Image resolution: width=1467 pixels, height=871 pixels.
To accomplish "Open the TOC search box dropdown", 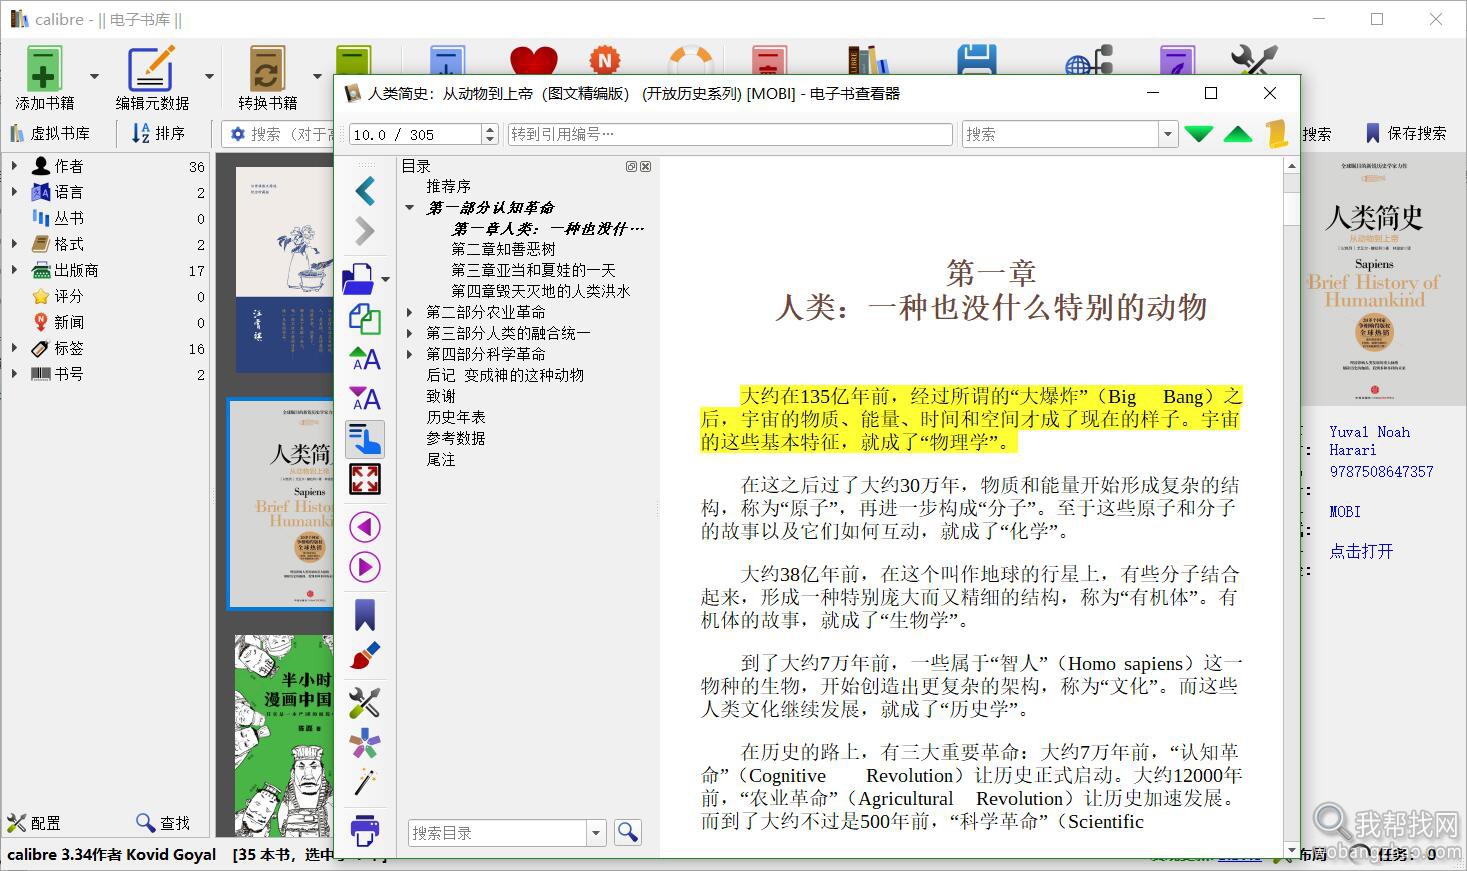I will [596, 833].
